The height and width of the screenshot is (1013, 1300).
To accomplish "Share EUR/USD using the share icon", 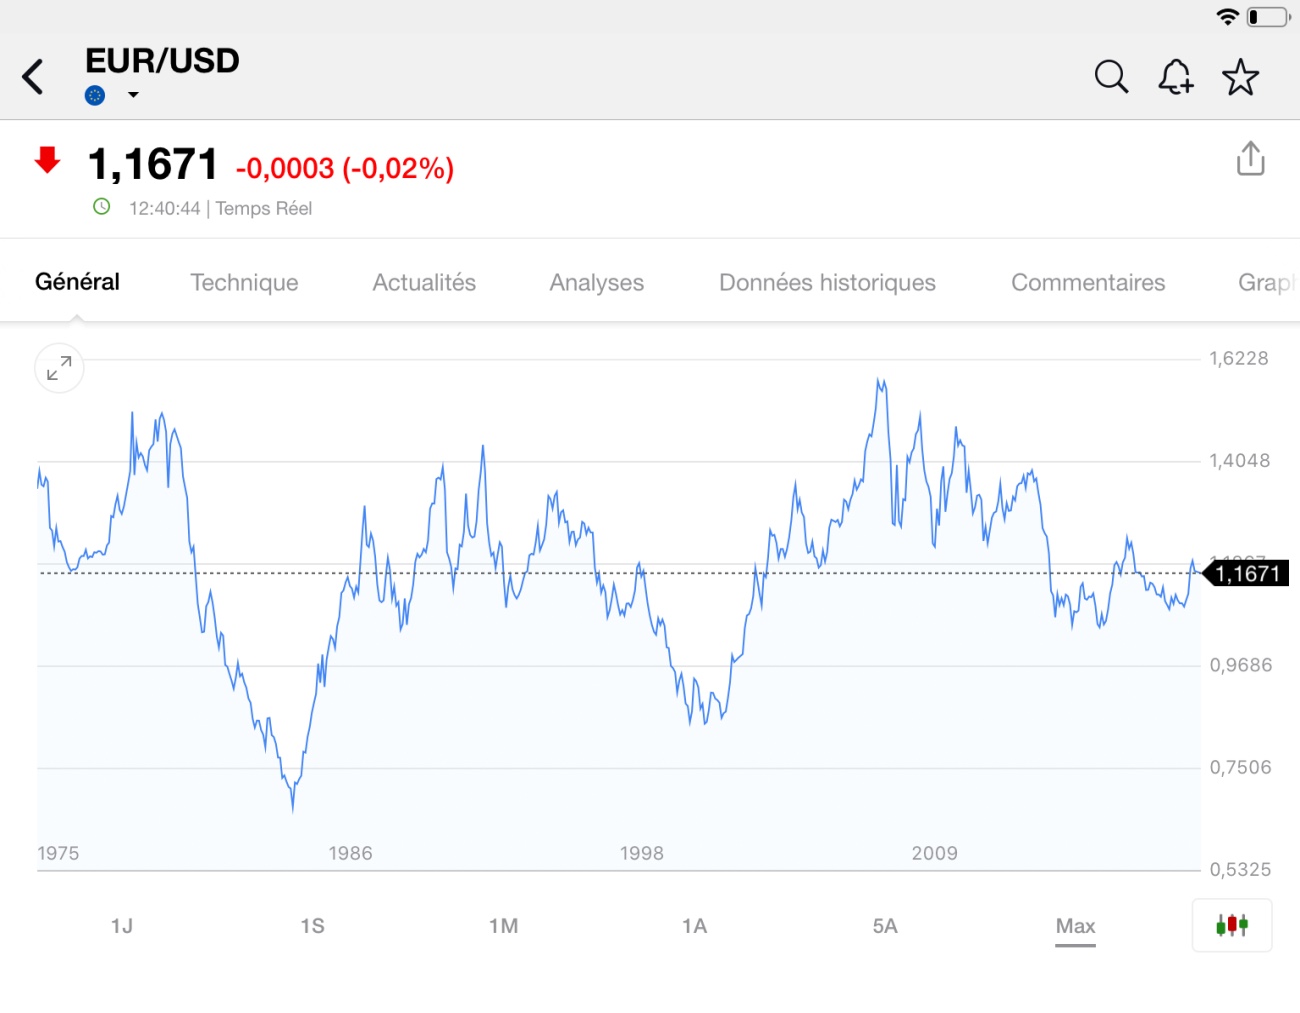I will pyautogui.click(x=1250, y=159).
